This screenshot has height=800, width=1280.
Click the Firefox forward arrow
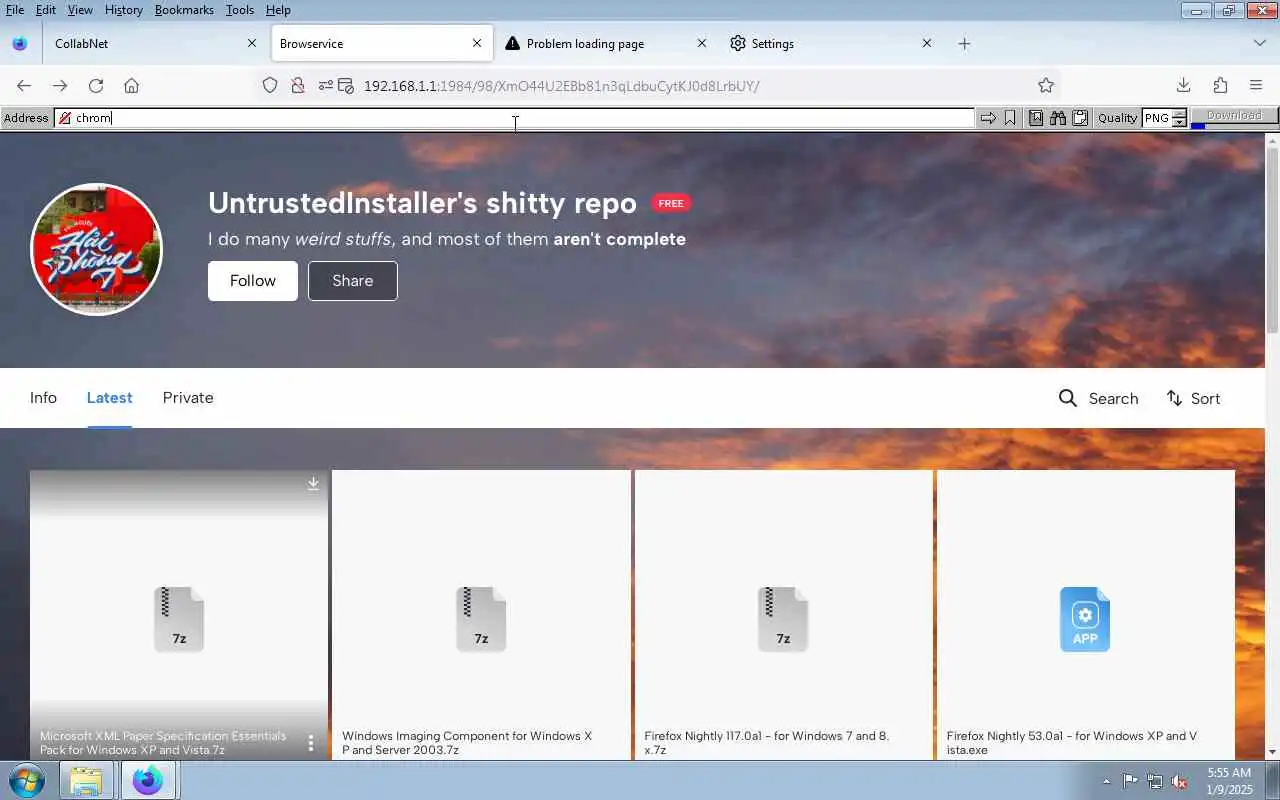click(60, 86)
